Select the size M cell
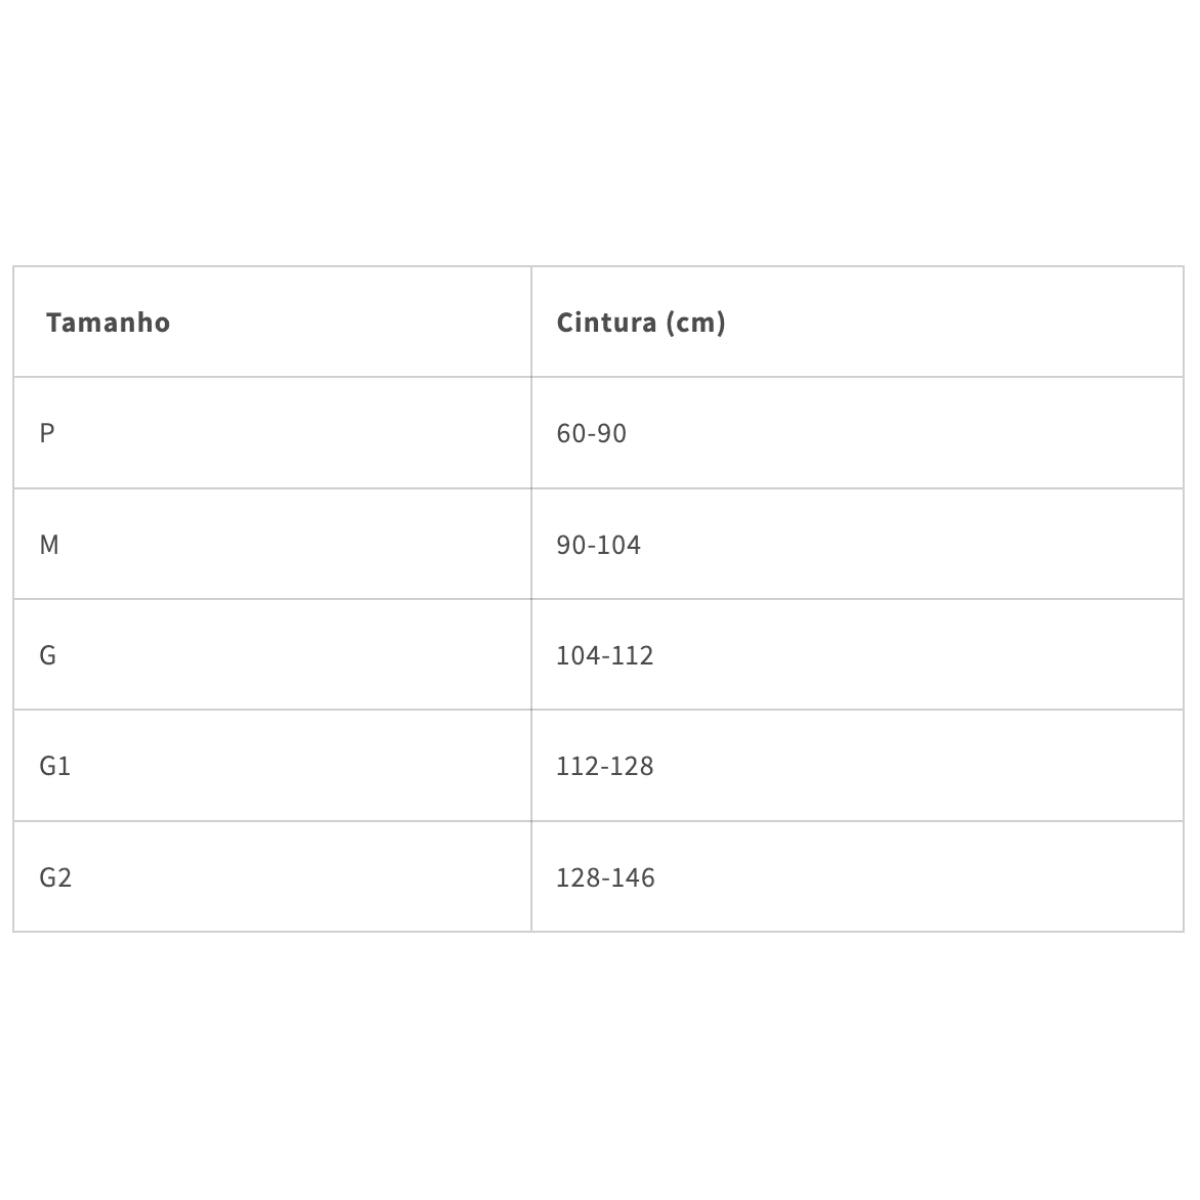The image size is (1200, 1200). tap(272, 544)
